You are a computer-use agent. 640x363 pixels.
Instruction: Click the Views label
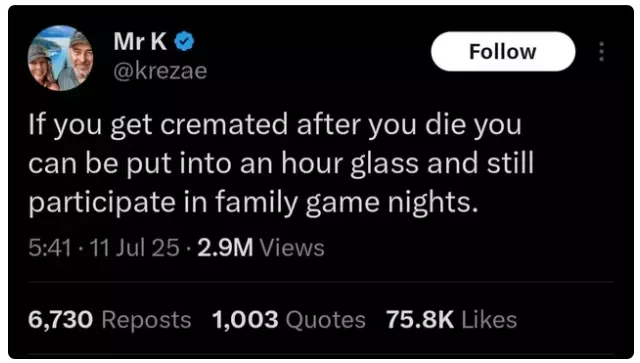[292, 248]
